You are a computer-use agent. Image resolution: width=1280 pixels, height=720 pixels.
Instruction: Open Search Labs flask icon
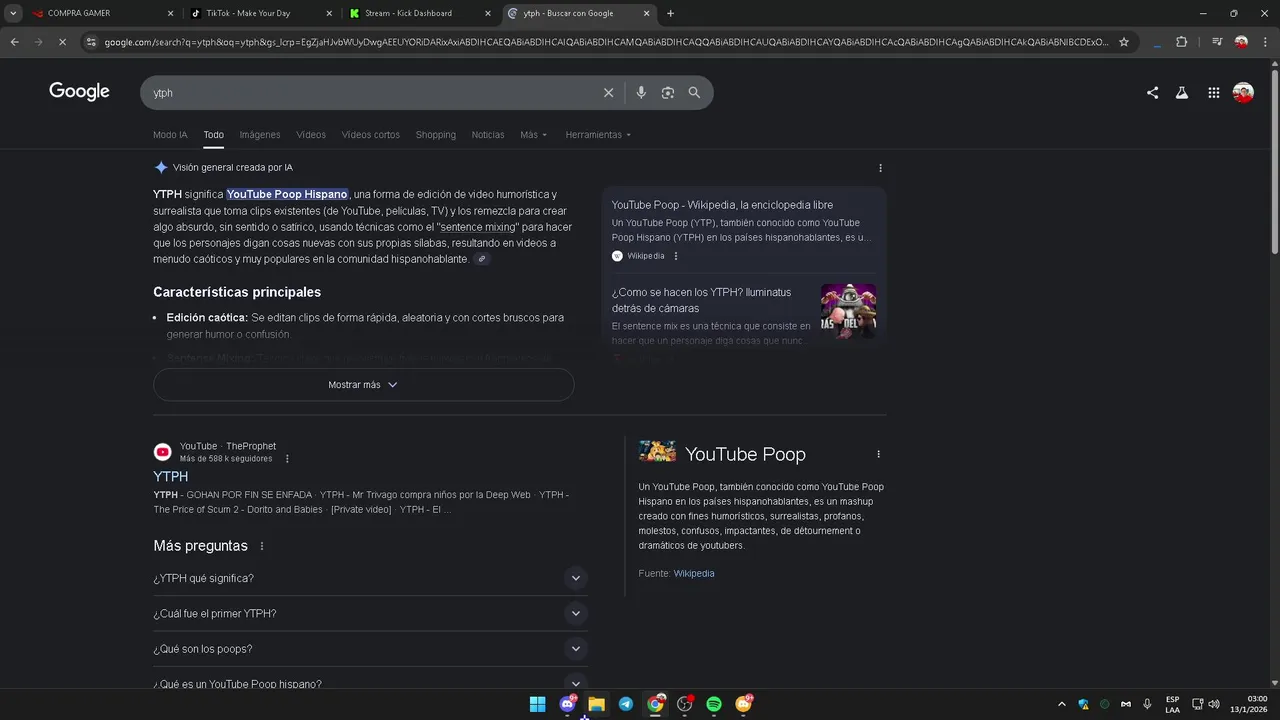coord(1182,93)
